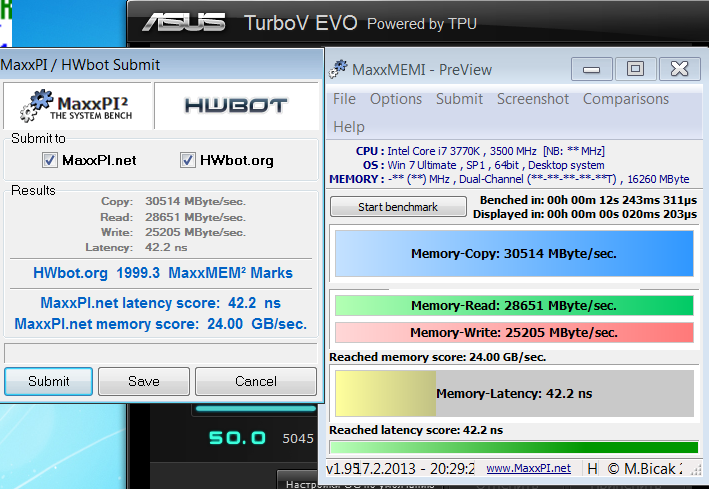709x489 pixels.
Task: Click the Save button
Action: 144,381
